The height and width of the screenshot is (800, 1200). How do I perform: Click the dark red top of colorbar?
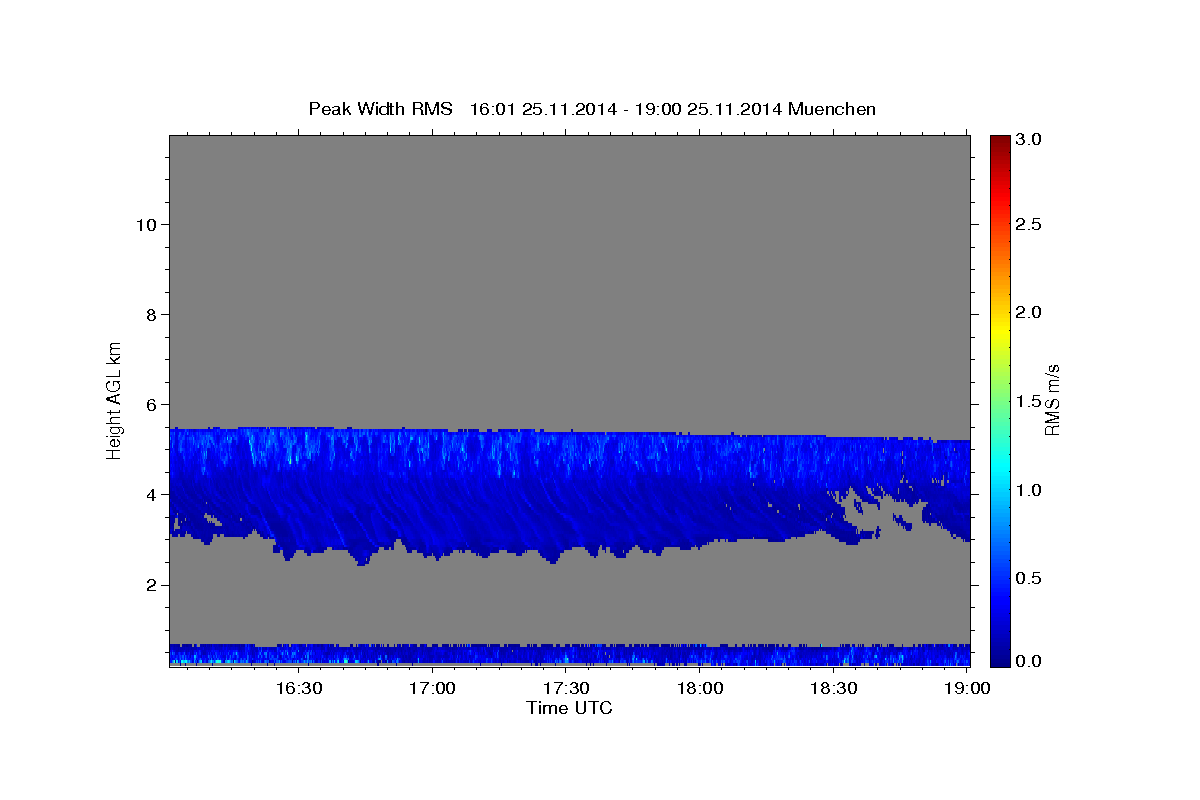coord(1000,142)
